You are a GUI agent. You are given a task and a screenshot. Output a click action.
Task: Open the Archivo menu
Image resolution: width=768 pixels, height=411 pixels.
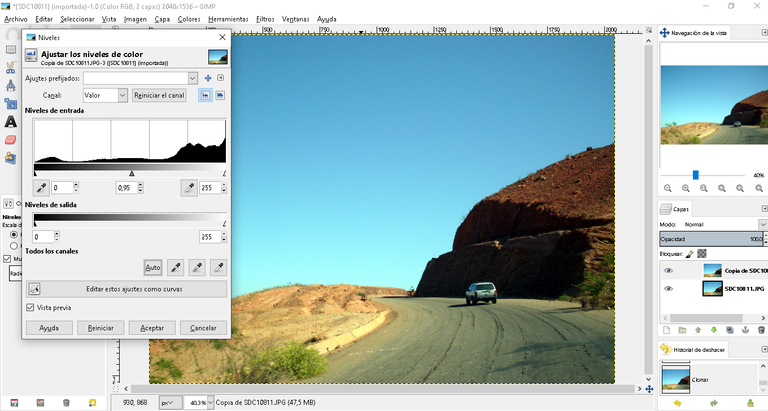pyautogui.click(x=16, y=19)
